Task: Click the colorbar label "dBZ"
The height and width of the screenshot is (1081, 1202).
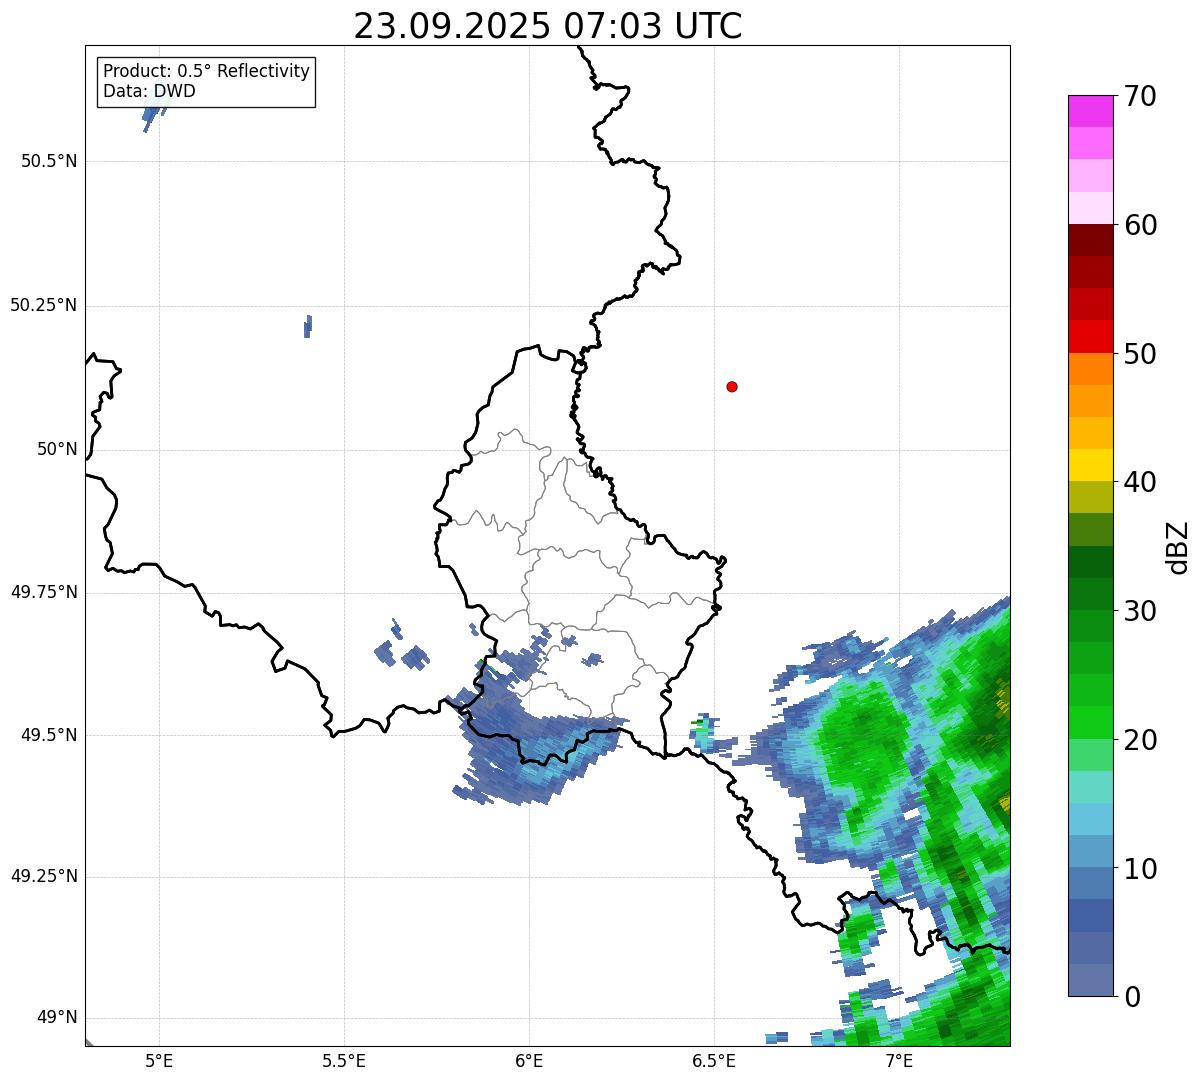Action: click(x=1178, y=547)
